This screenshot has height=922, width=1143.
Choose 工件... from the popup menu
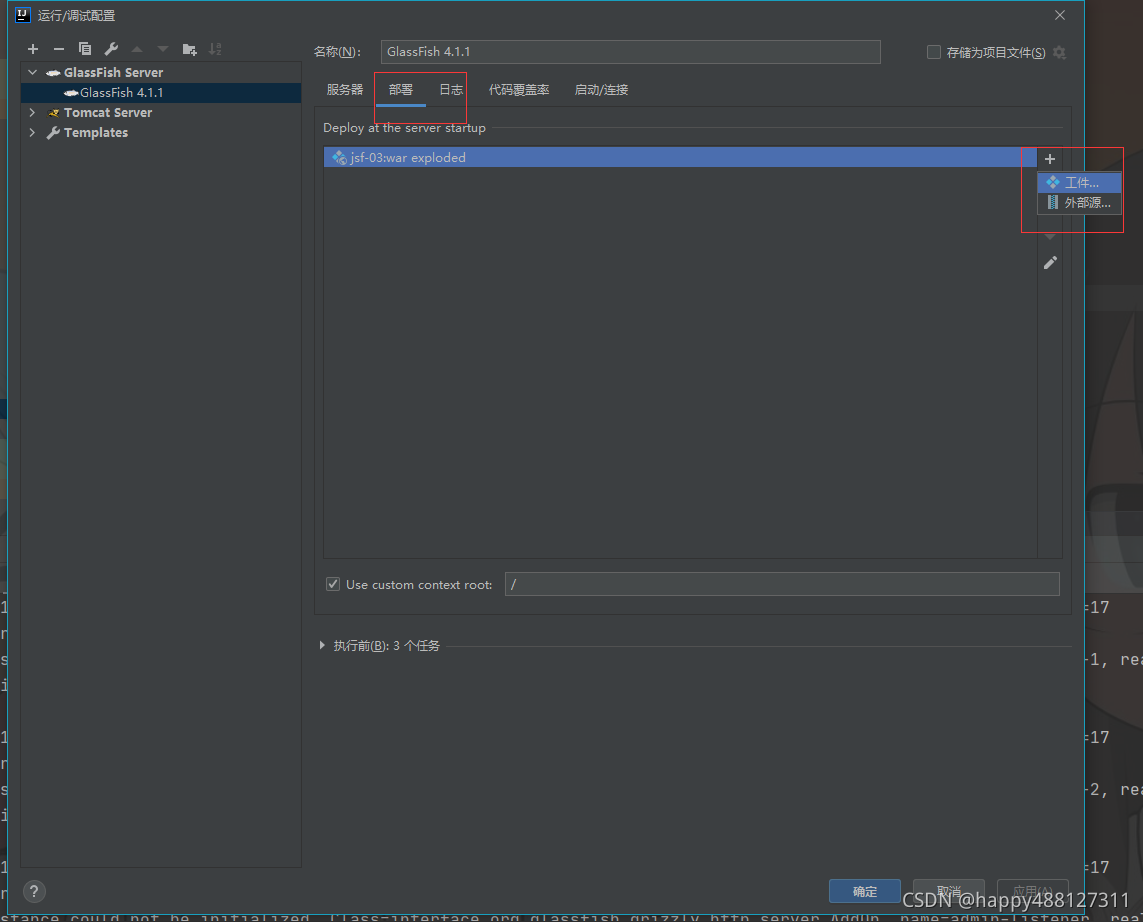1080,182
